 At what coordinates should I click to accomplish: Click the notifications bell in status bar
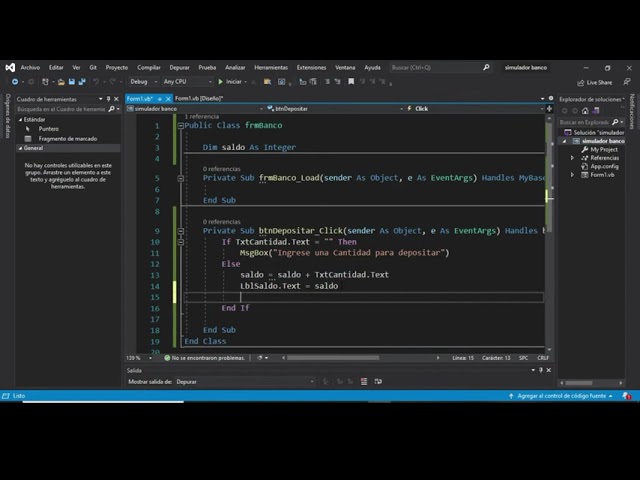tap(626, 396)
